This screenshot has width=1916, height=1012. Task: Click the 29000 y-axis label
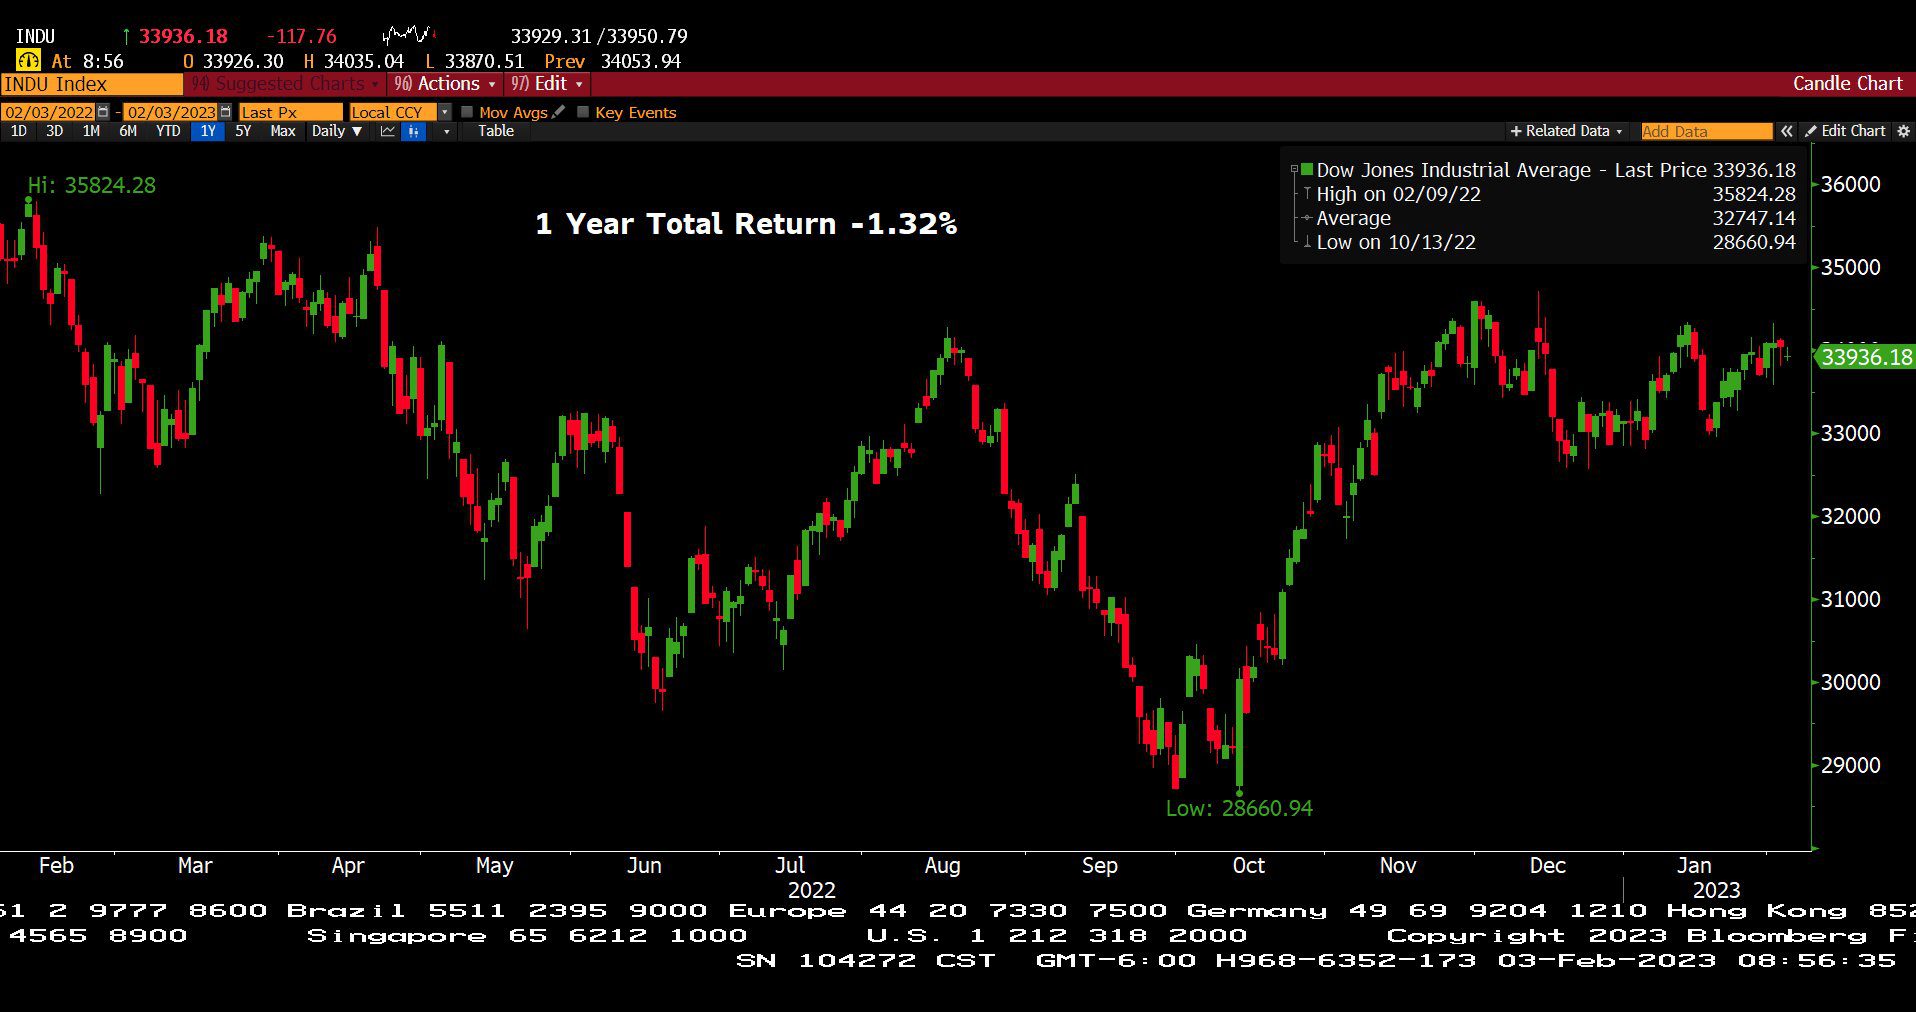(x=1850, y=765)
